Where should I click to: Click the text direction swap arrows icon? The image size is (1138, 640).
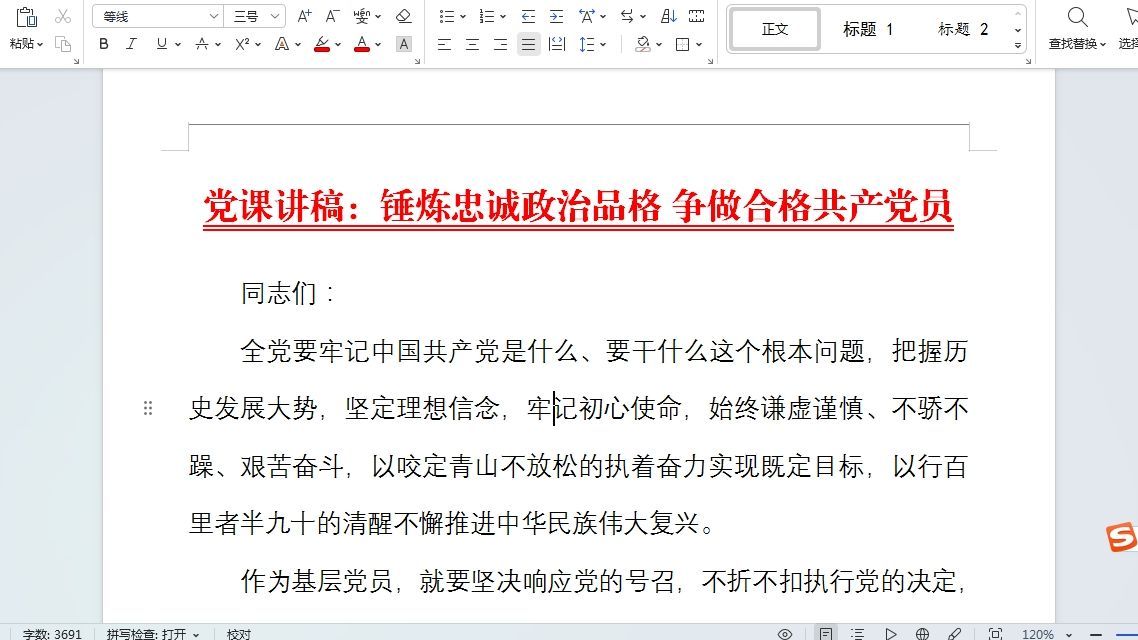(627, 16)
